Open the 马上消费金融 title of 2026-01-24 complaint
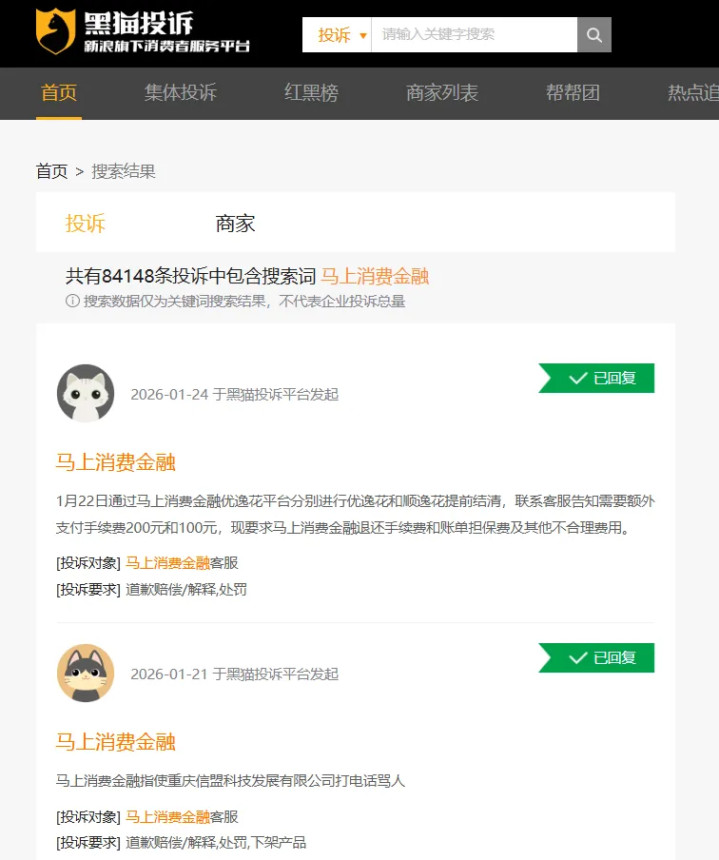719x860 pixels. click(x=116, y=462)
